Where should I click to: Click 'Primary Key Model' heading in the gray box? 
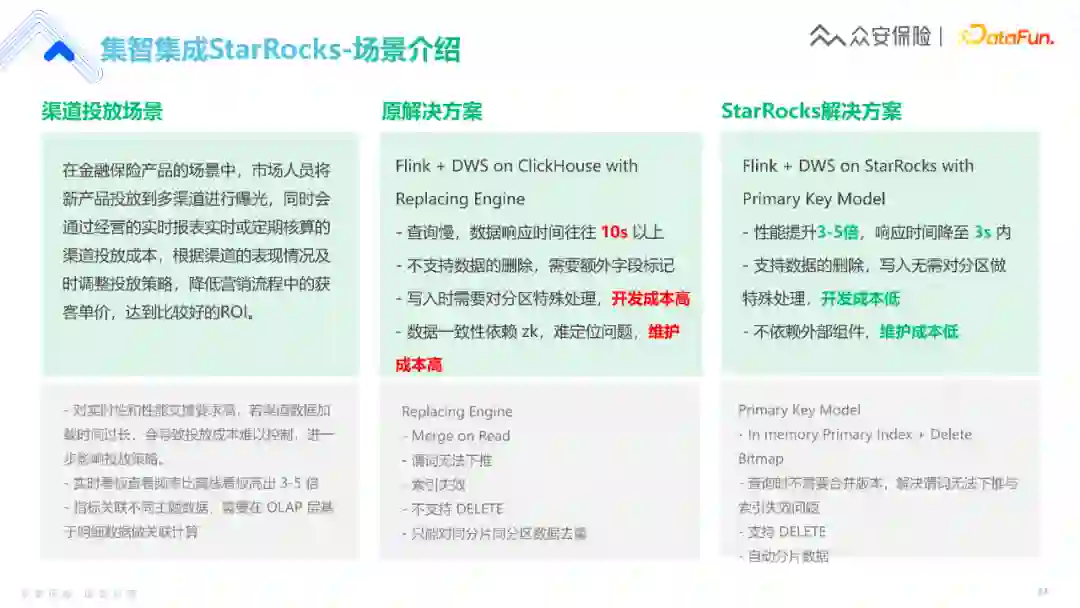pyautogui.click(x=799, y=410)
